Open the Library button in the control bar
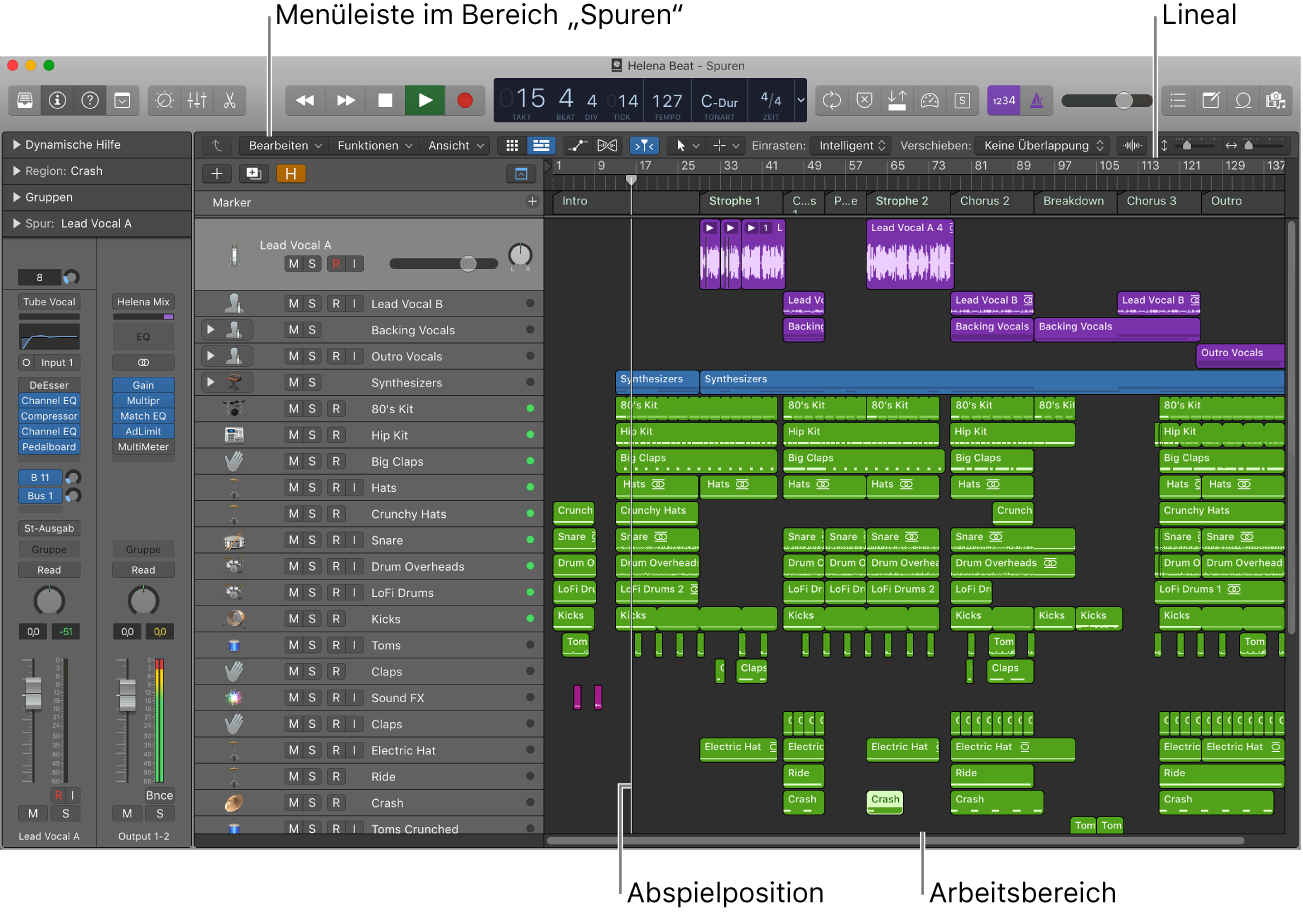 24,100
